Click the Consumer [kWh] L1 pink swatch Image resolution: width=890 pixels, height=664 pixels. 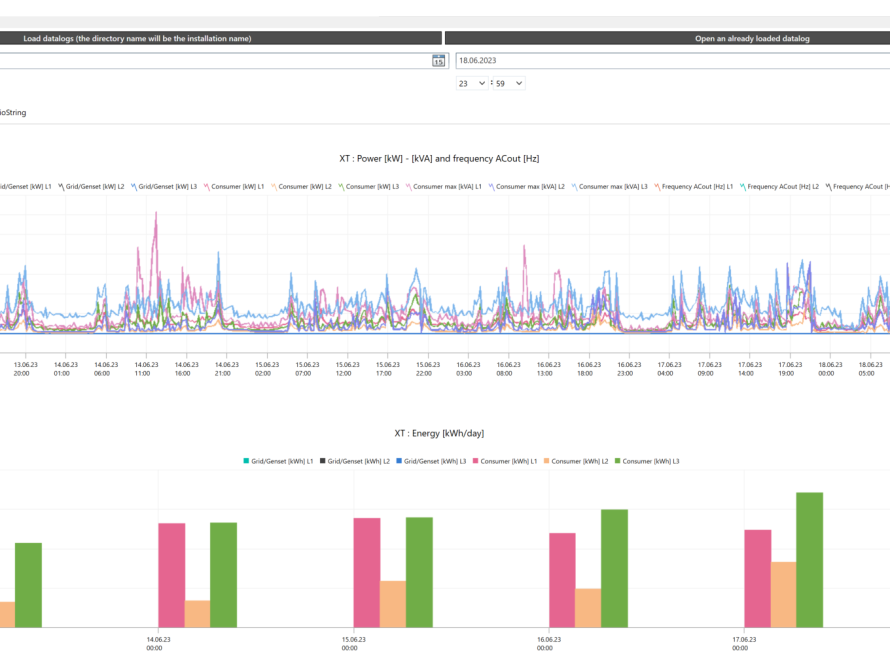pyautogui.click(x=477, y=461)
